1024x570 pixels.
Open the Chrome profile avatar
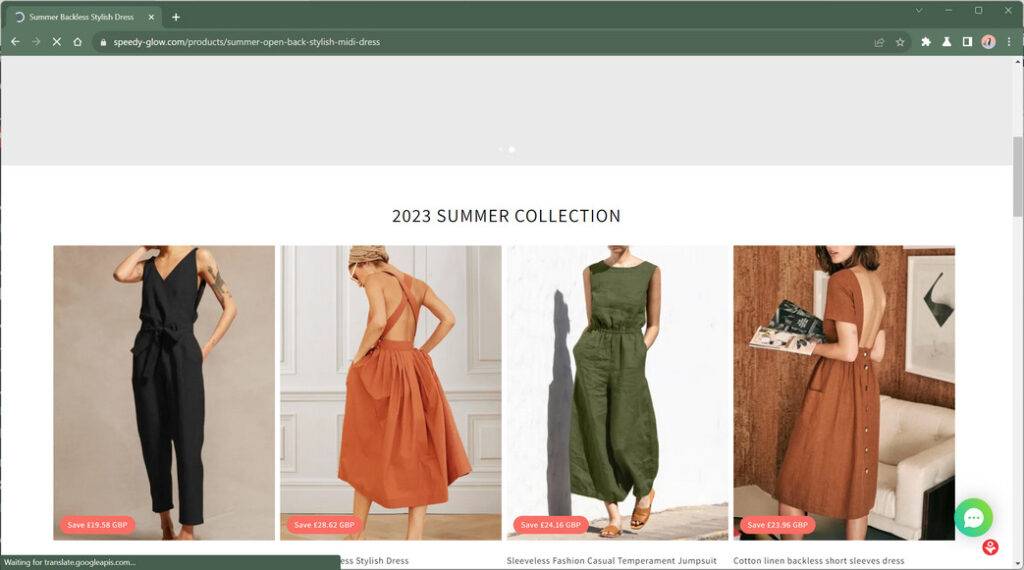[988, 42]
